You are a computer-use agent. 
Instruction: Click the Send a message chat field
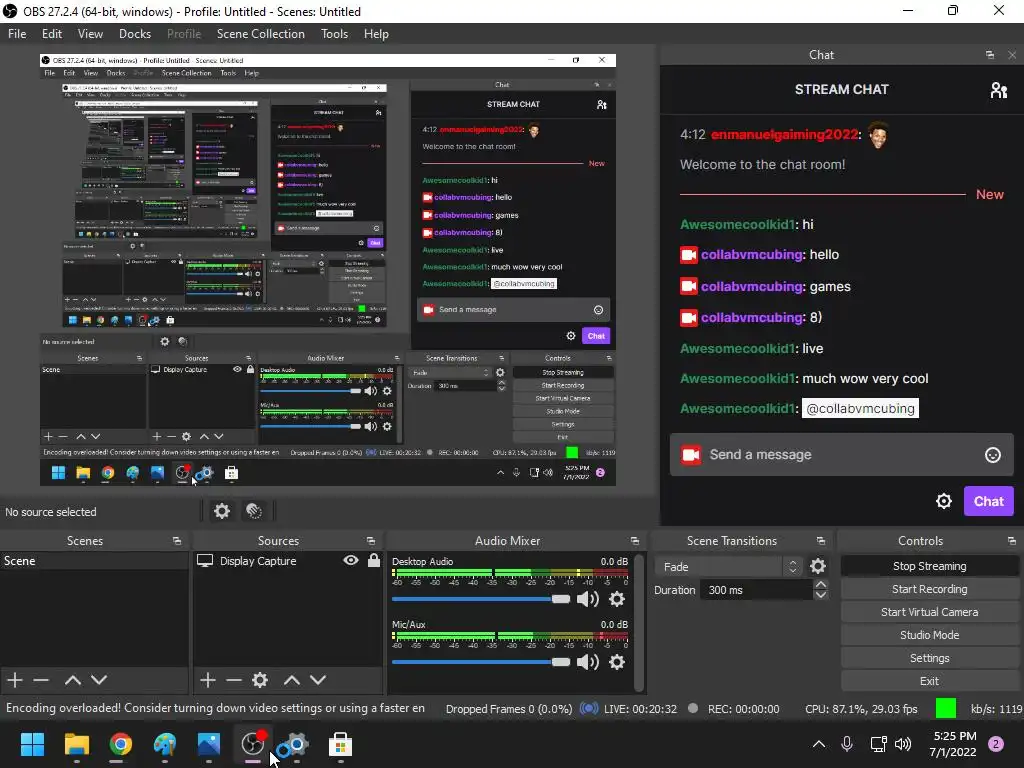tap(842, 455)
